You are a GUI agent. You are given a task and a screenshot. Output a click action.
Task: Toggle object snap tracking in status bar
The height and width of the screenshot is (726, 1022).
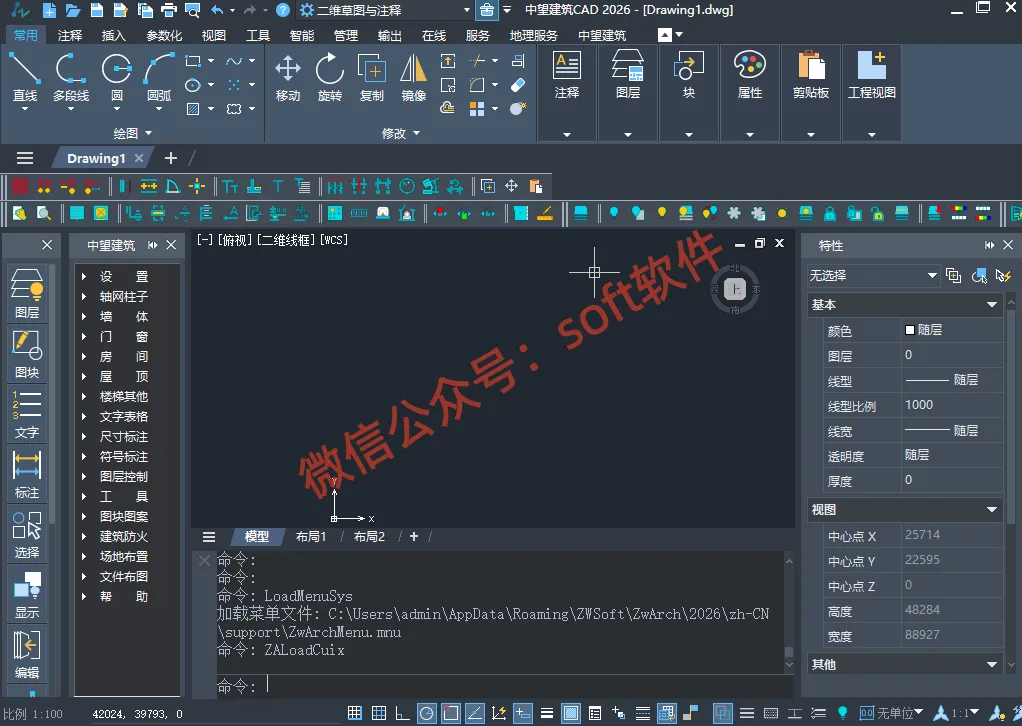(474, 713)
